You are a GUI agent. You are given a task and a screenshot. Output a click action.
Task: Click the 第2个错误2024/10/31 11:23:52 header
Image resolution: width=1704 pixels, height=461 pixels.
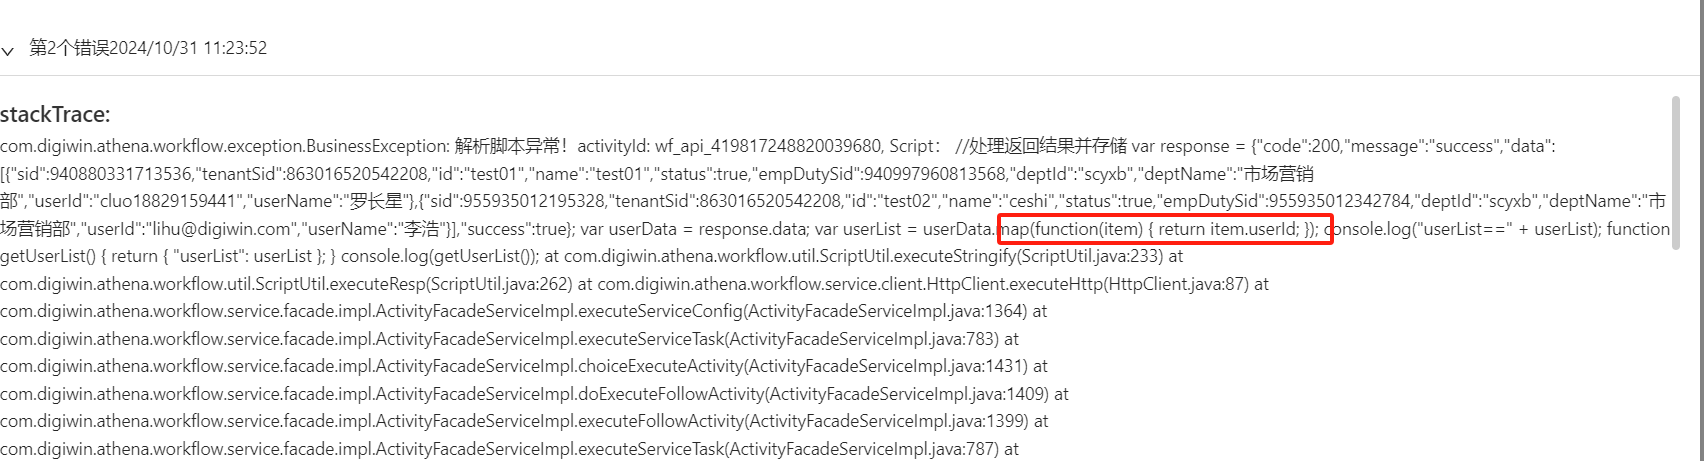[148, 48]
